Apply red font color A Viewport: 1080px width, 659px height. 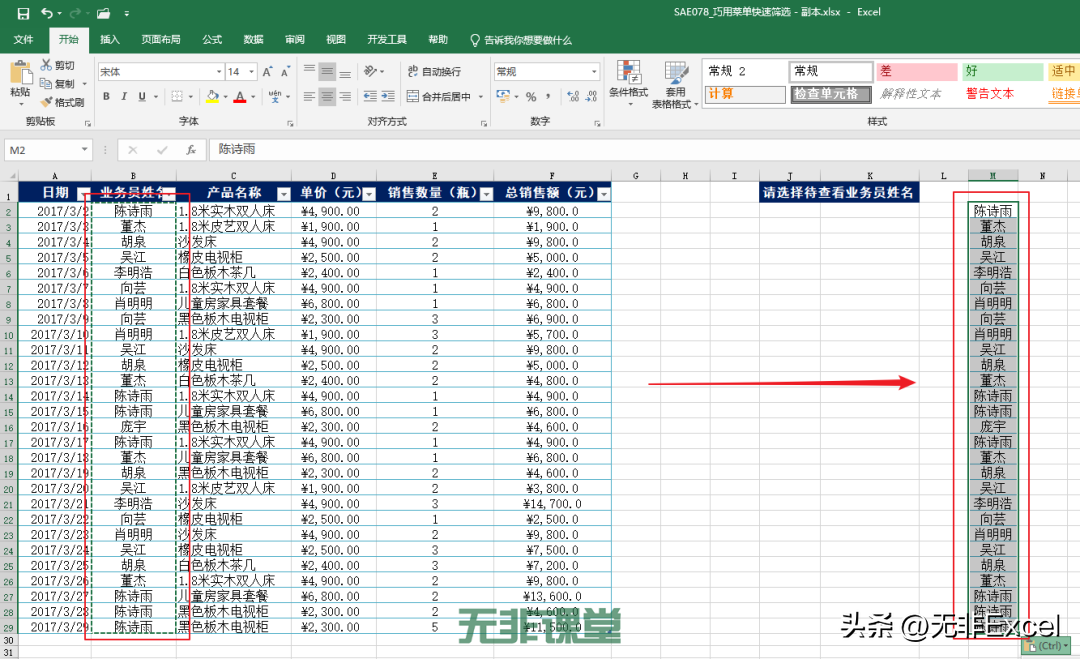click(240, 96)
